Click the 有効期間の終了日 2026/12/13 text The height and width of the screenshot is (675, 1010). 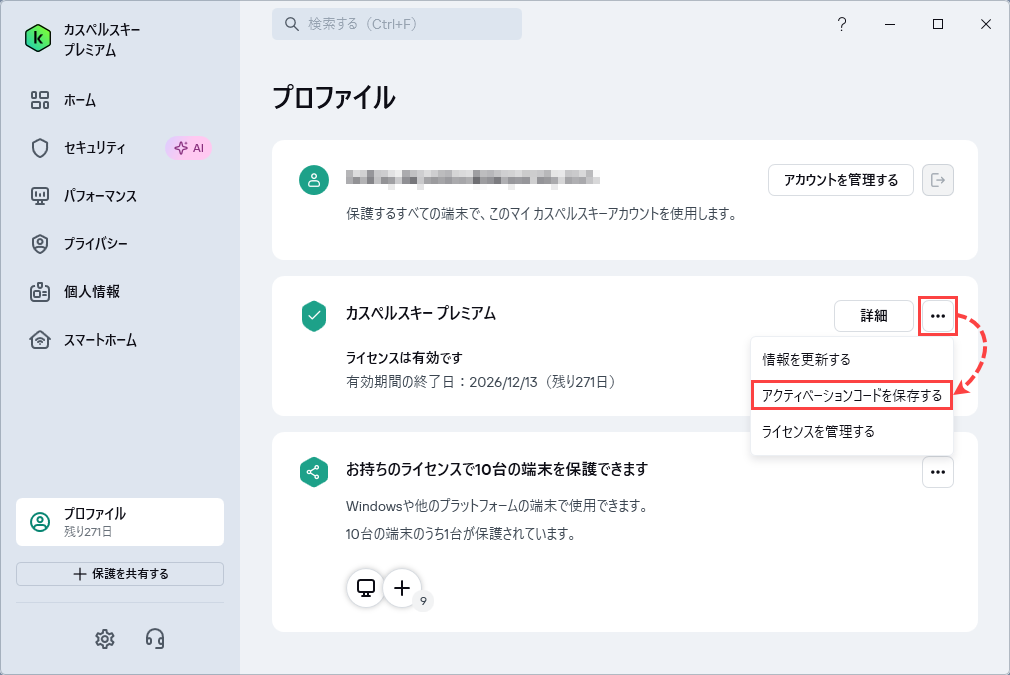point(483,382)
